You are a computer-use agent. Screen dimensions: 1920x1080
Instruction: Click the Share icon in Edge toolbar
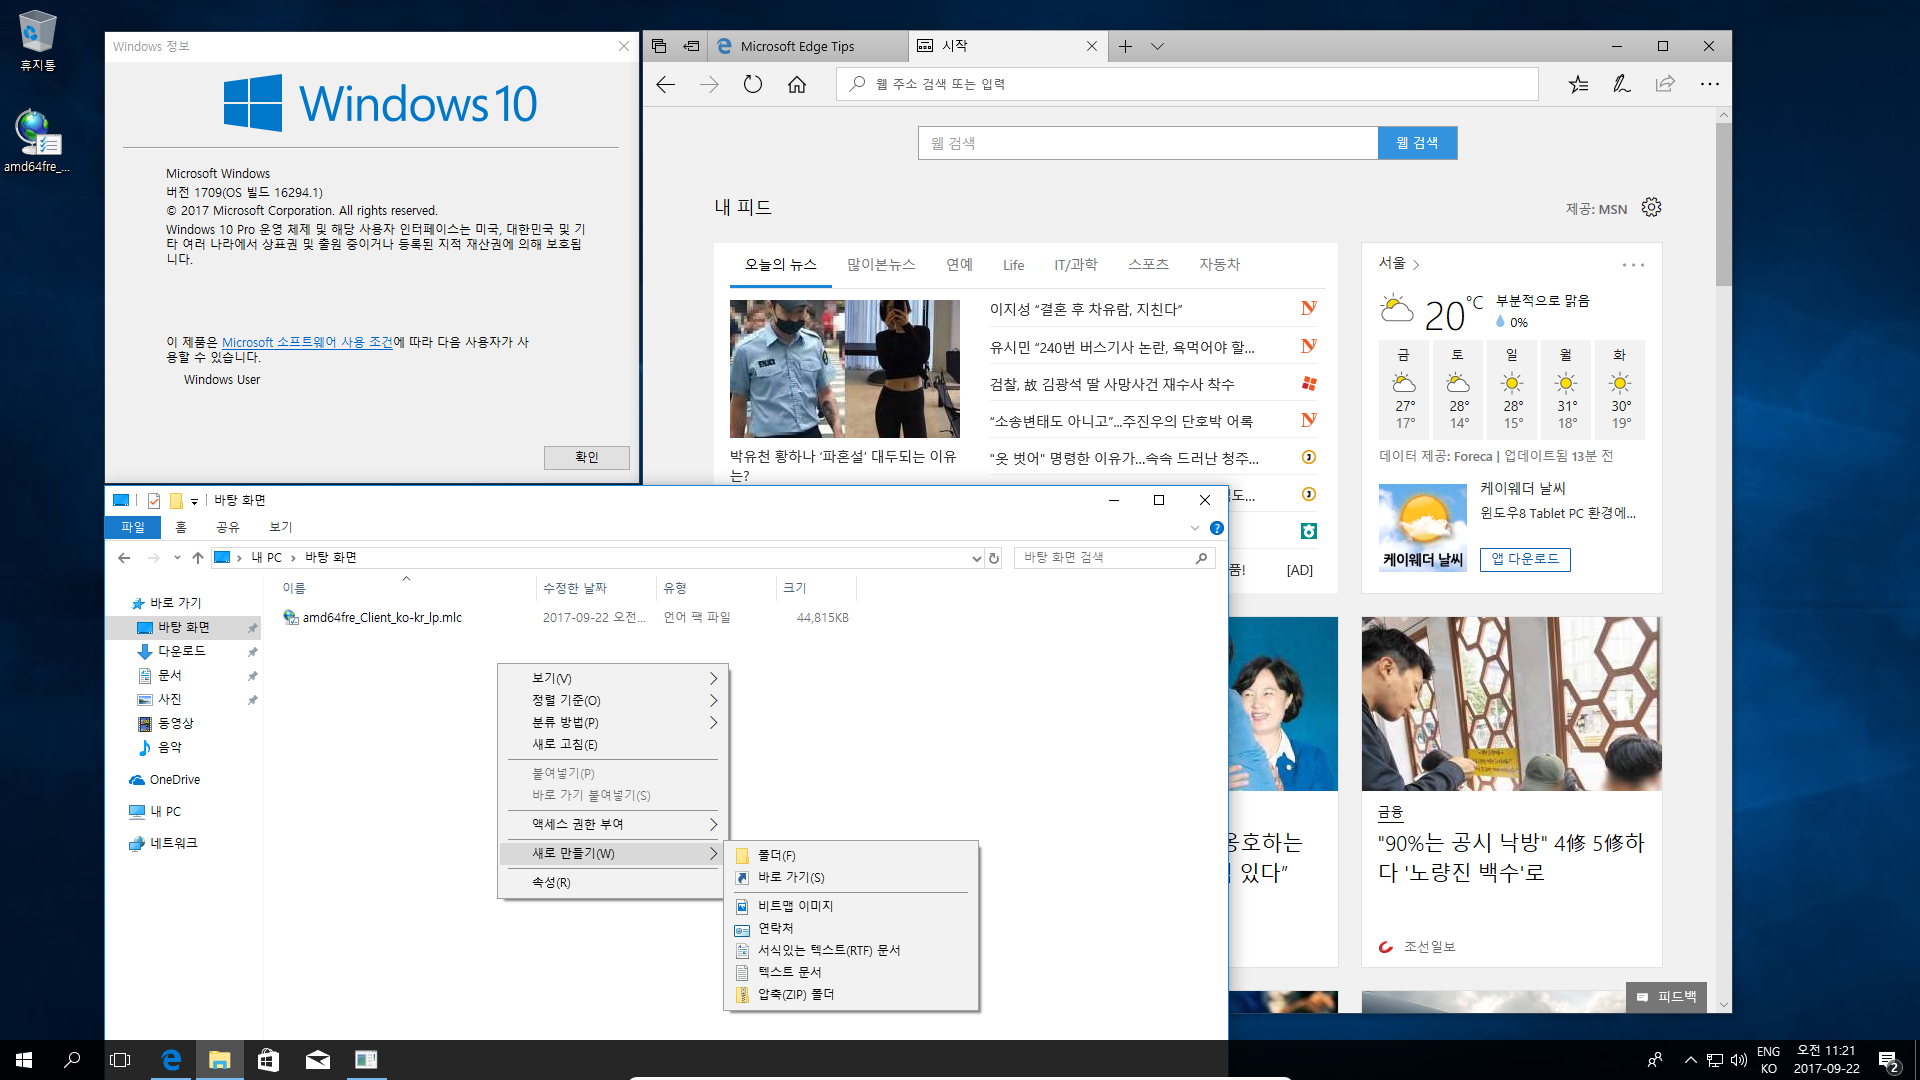[1665, 85]
